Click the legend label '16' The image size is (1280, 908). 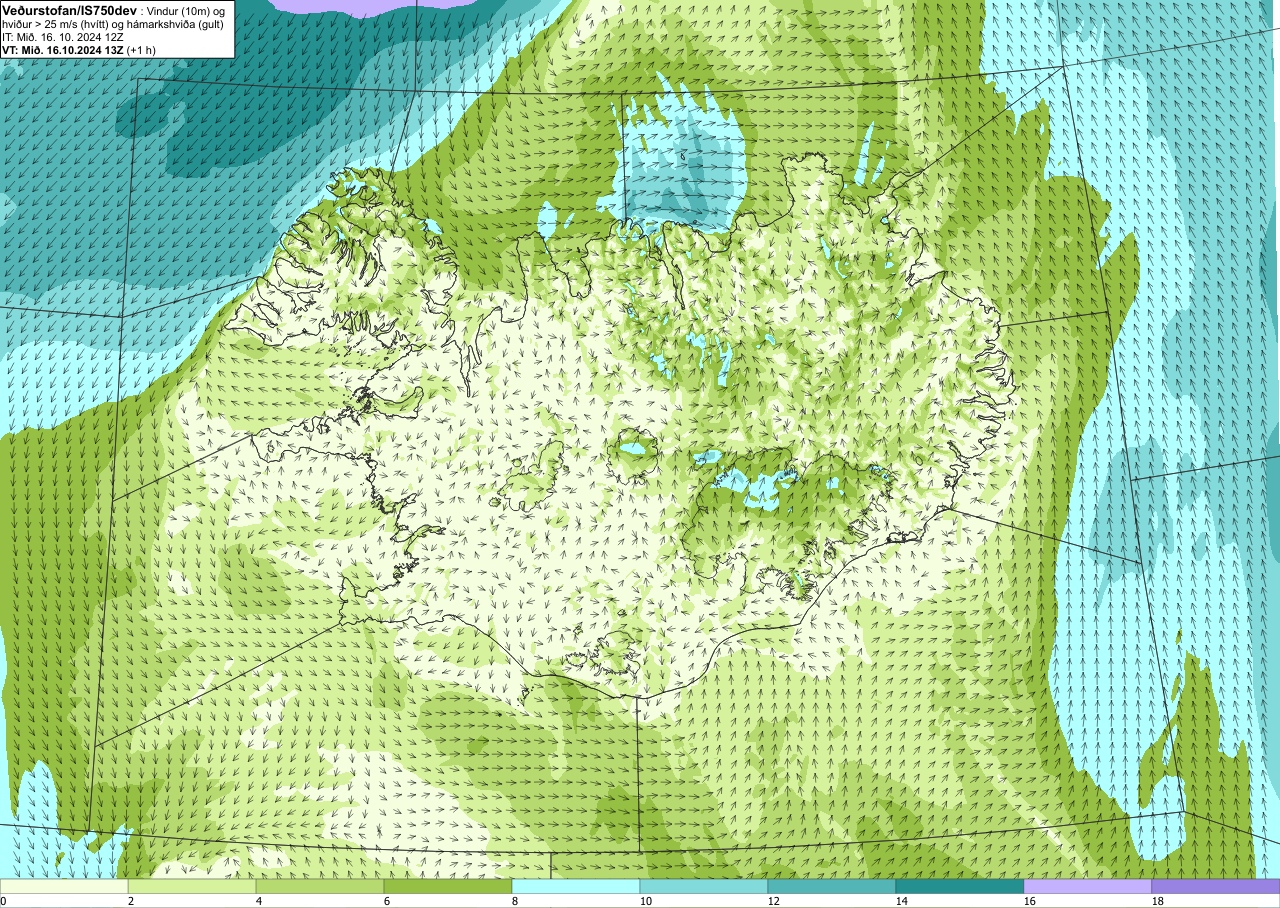tap(1030, 901)
